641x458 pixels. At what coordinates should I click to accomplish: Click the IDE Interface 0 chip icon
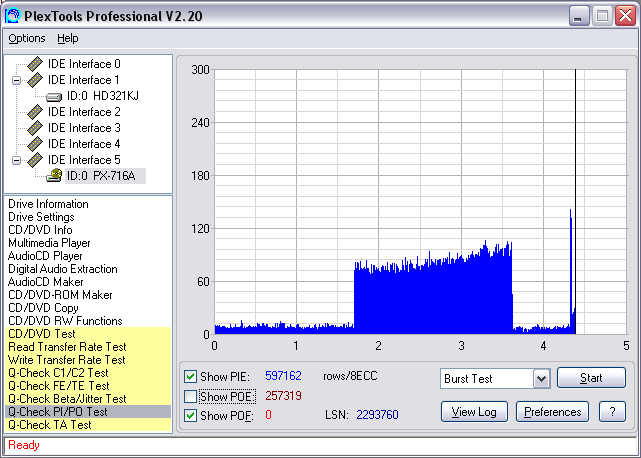pos(35,64)
